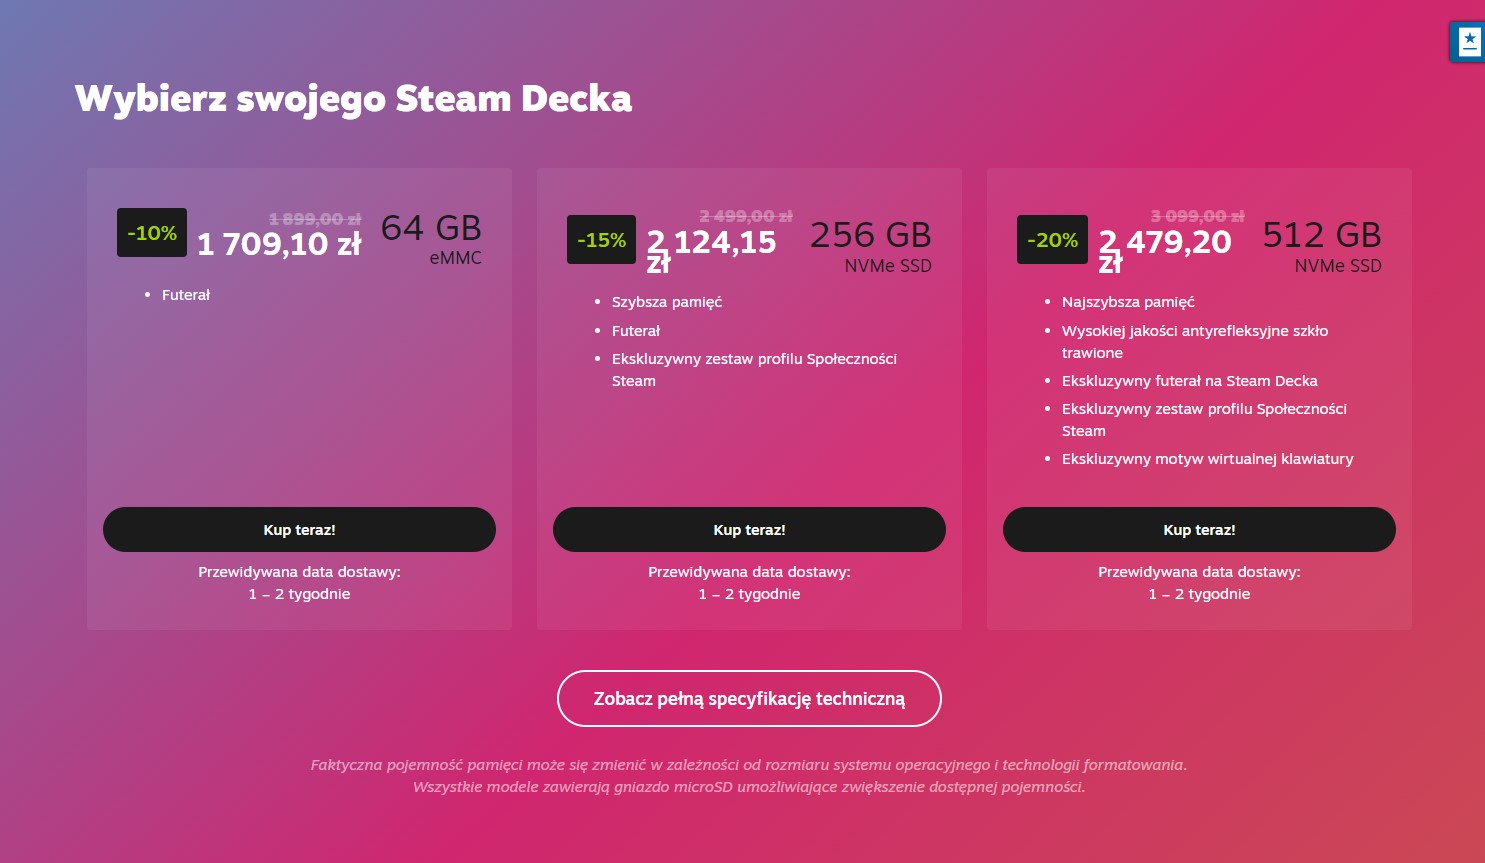Screen dimensions: 1485x863
Task: Click the heading Wybierz swojego Steam Decka
Action: [353, 99]
